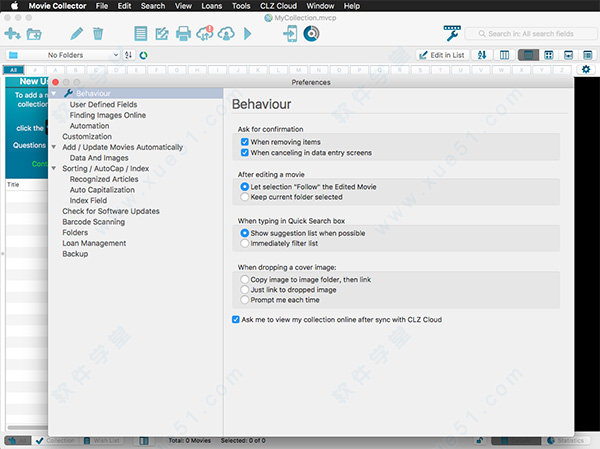Switch to the card view icon
The image size is (600, 449).
(569, 55)
